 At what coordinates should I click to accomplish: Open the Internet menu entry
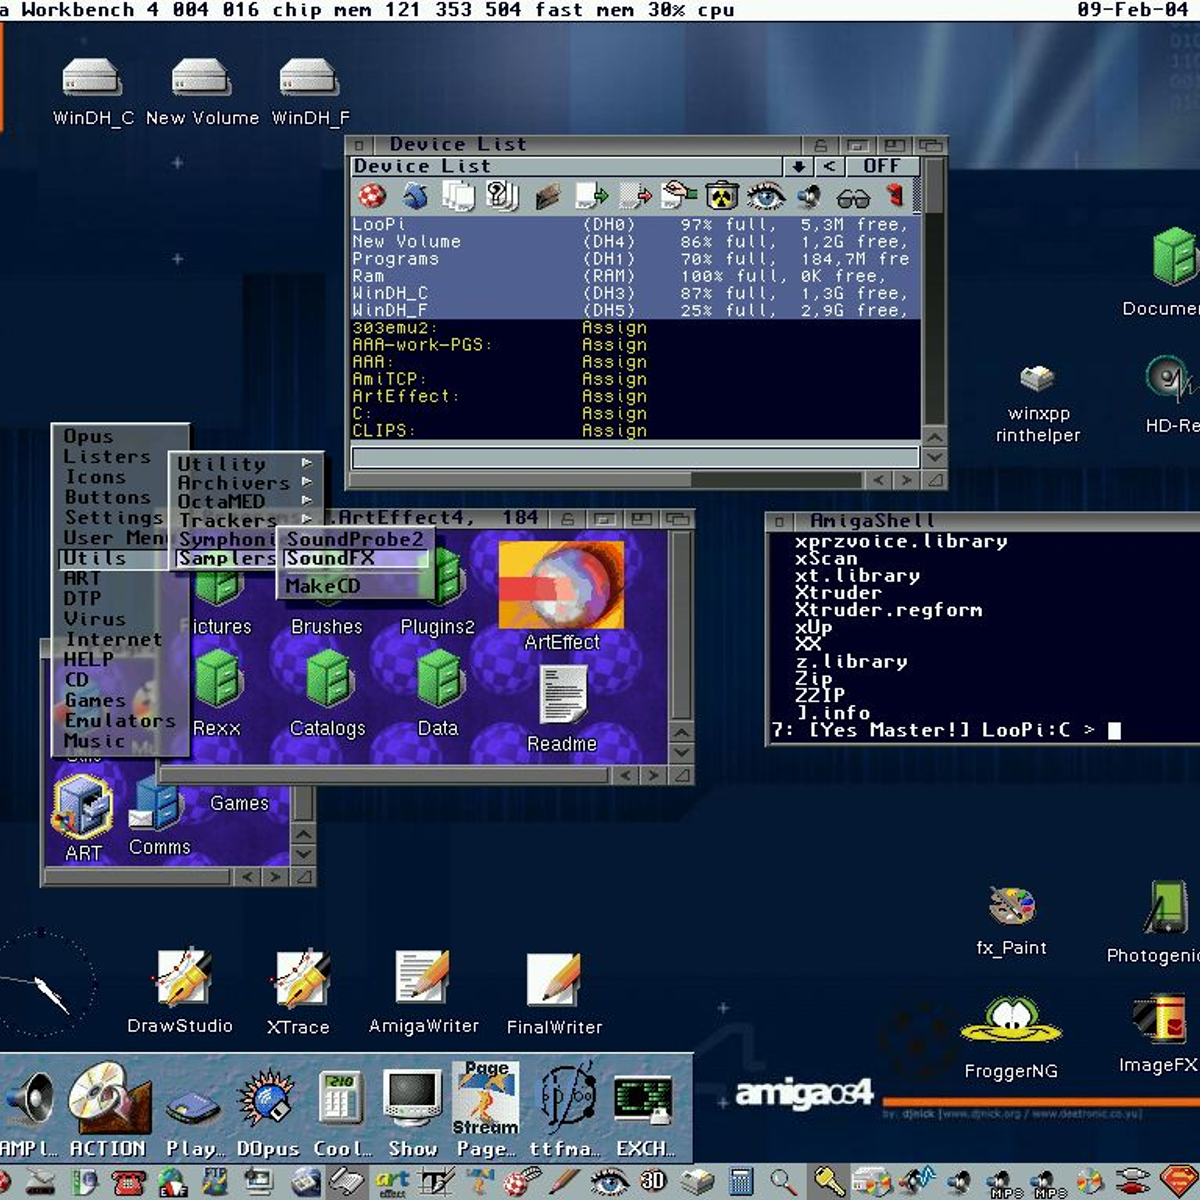tap(113, 639)
